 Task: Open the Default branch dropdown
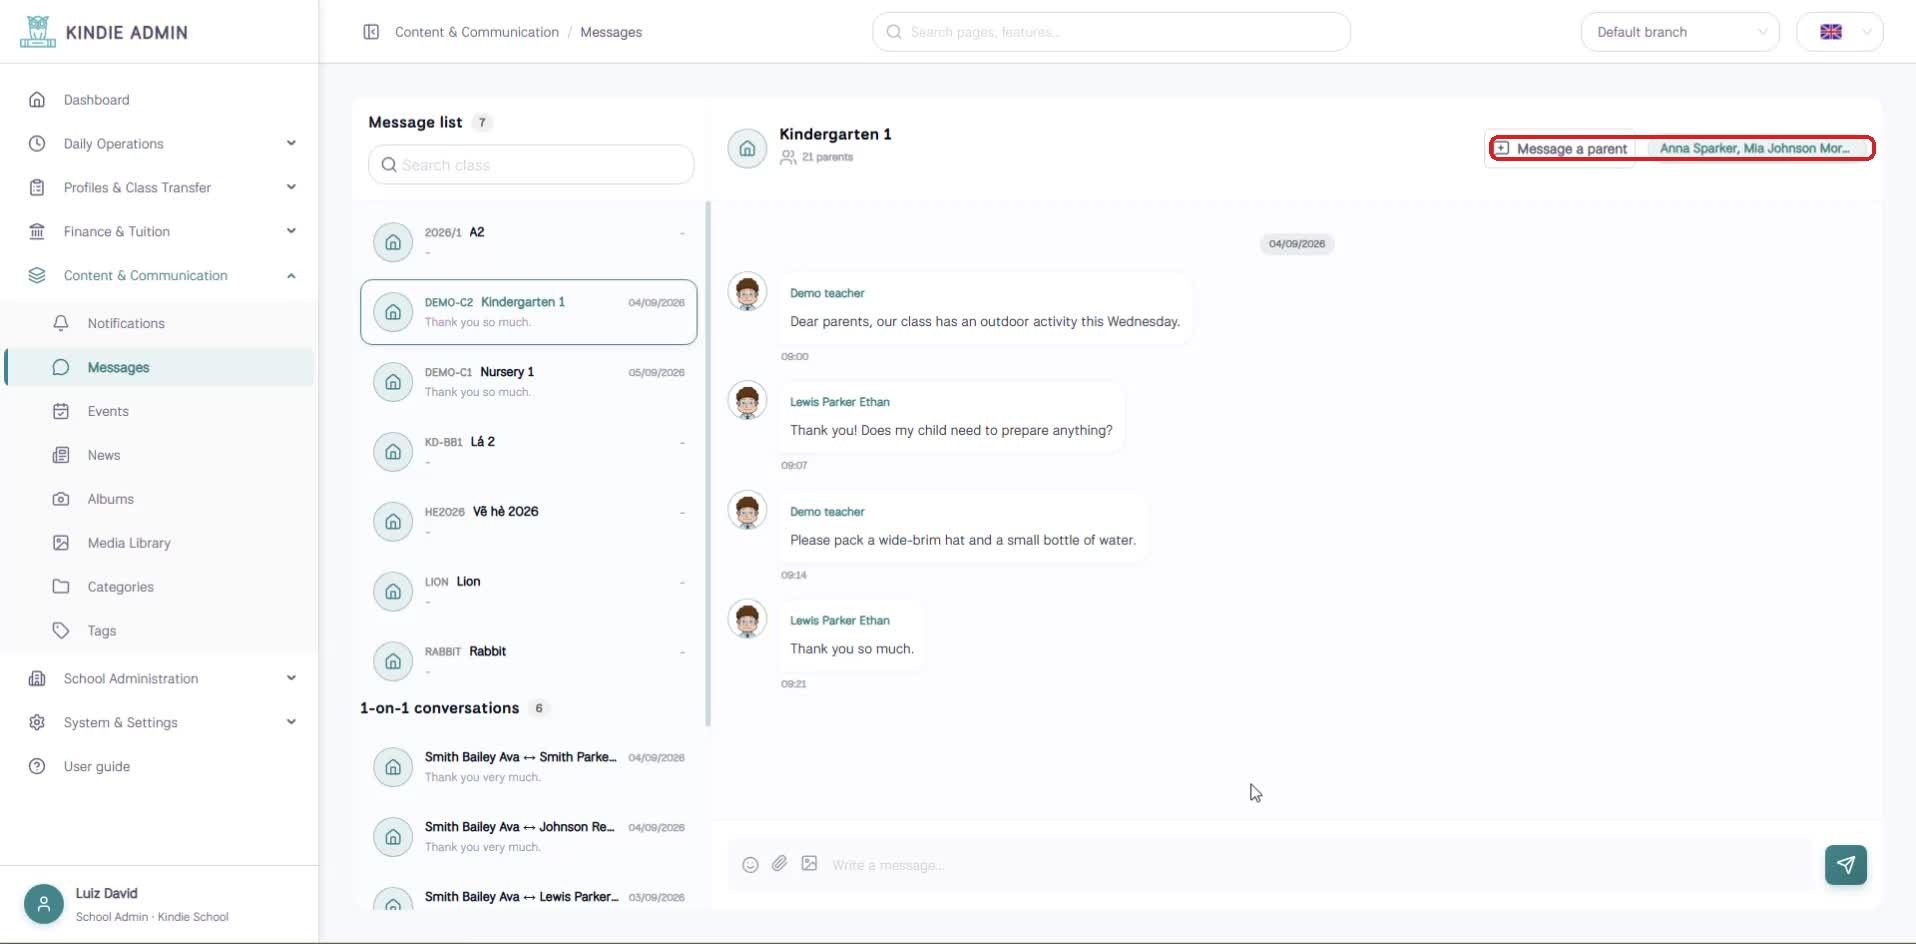(1680, 32)
